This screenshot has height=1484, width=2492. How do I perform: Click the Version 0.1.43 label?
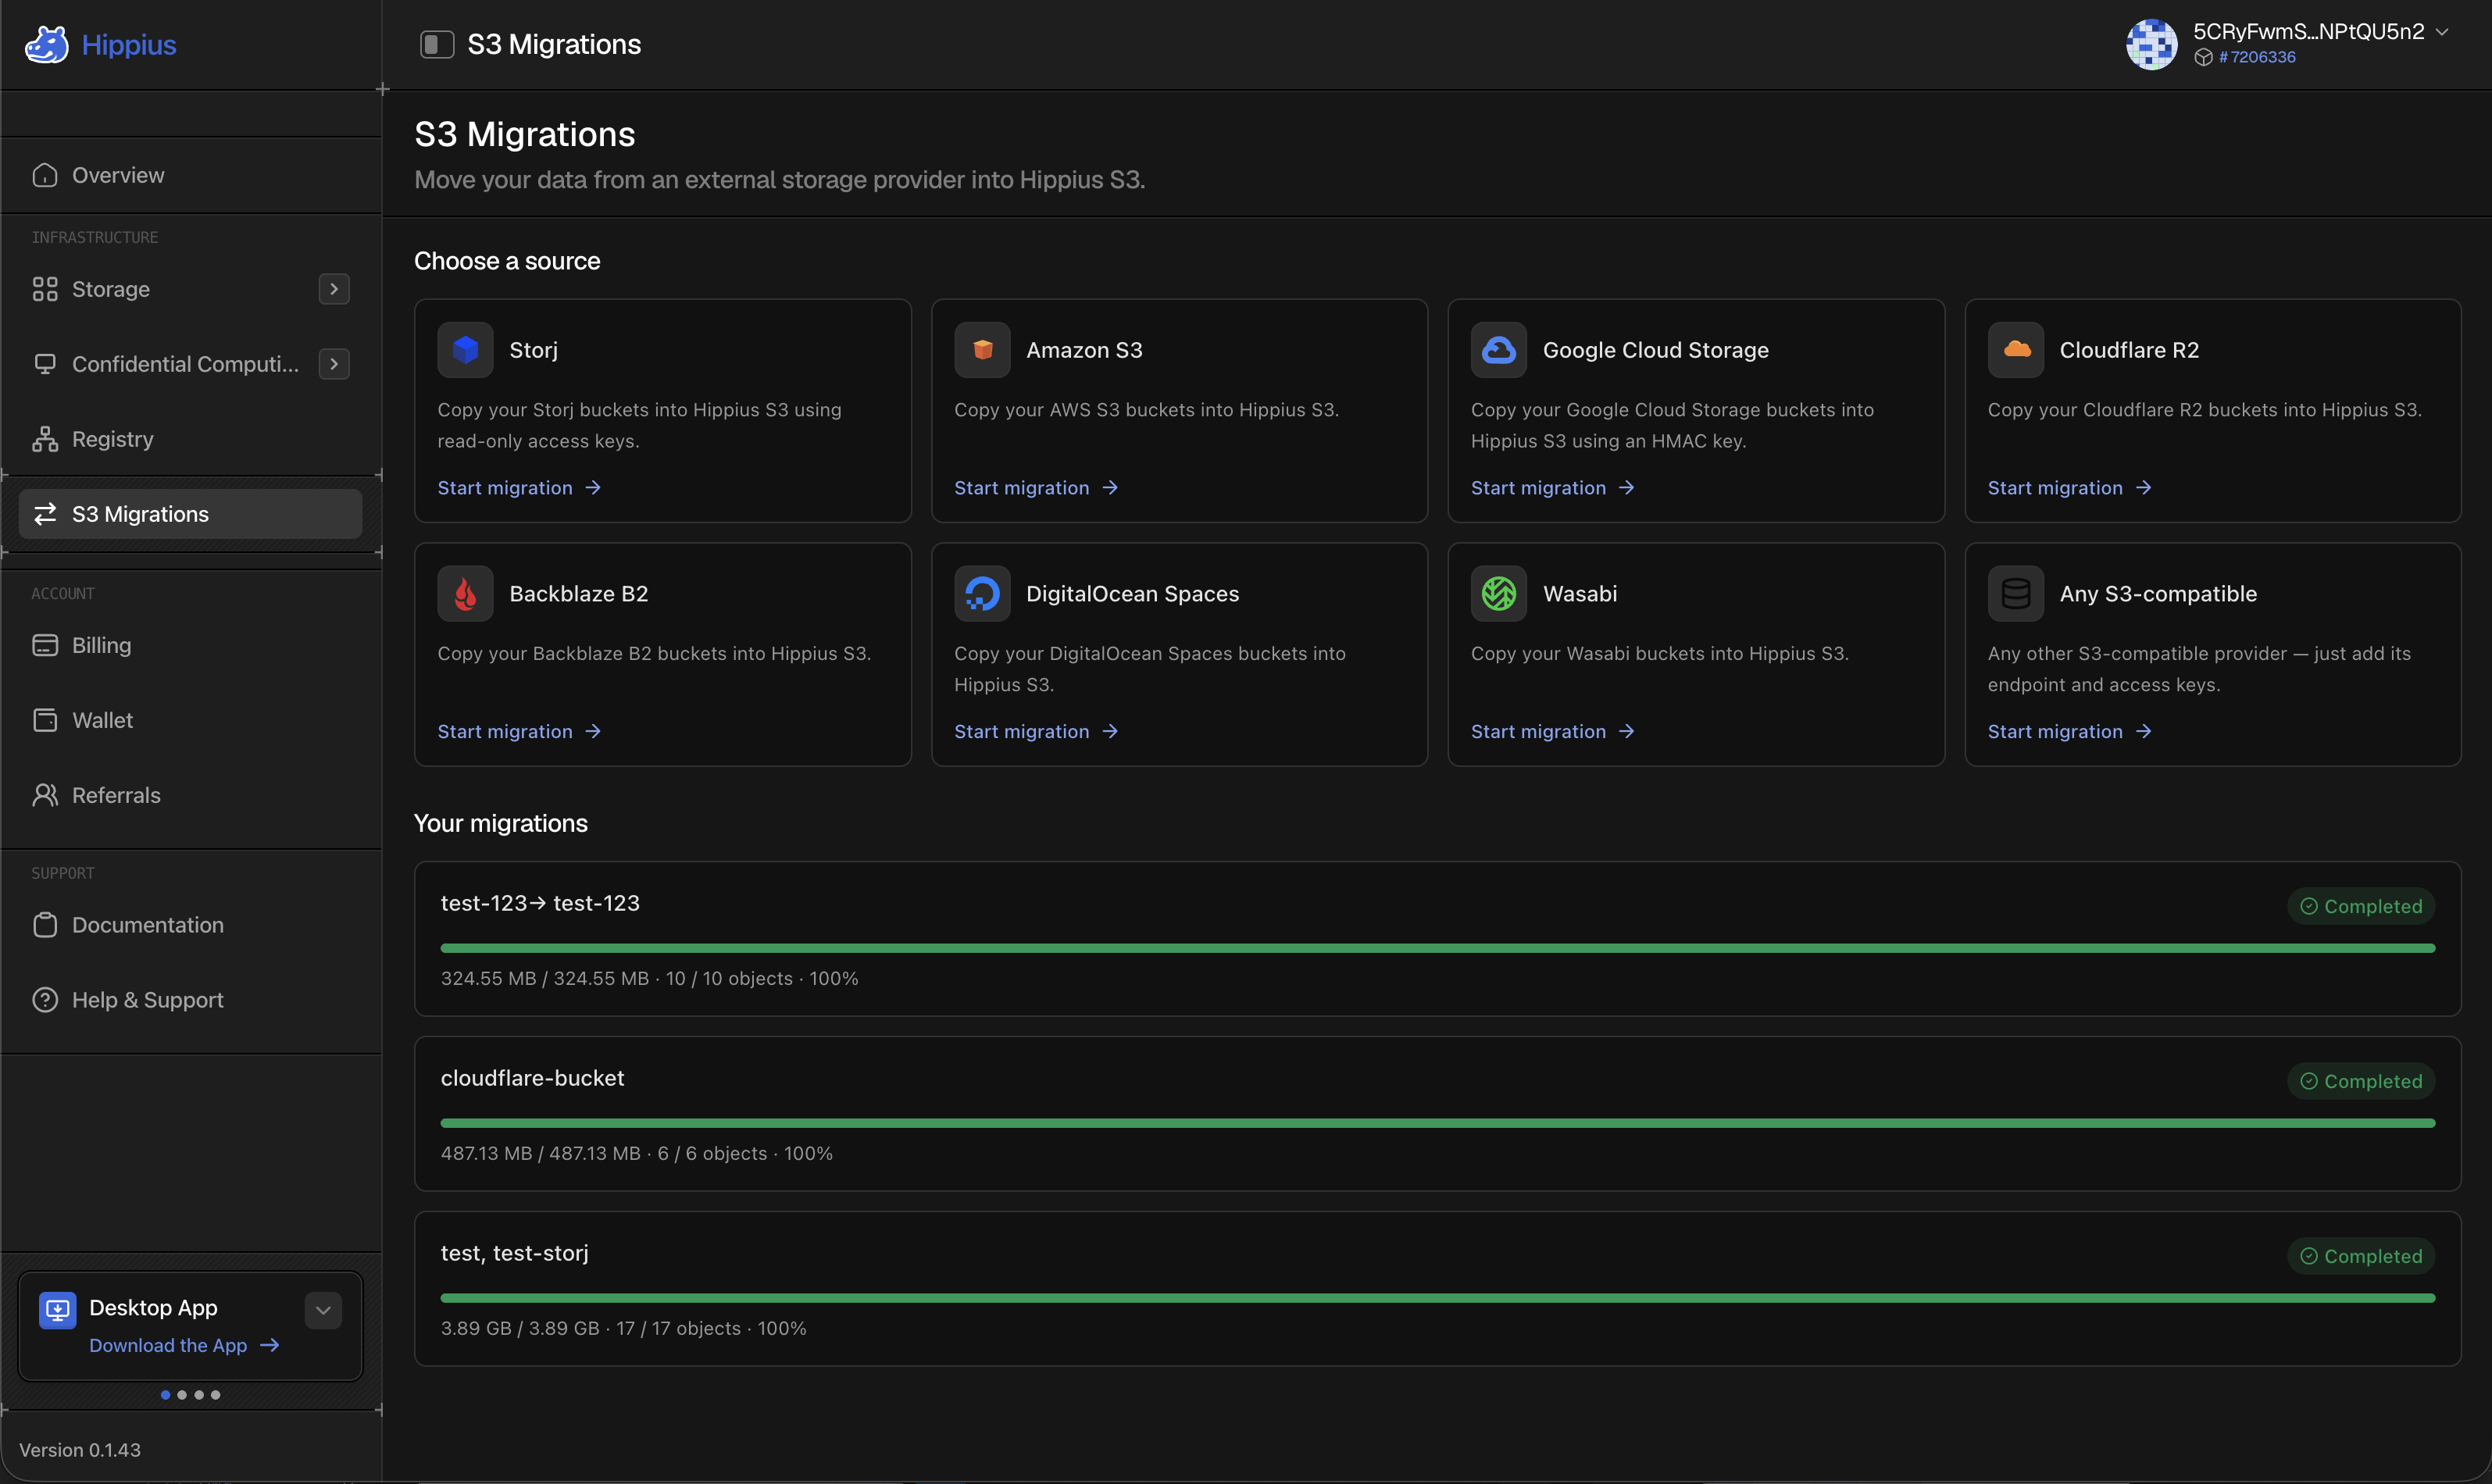[x=80, y=1450]
